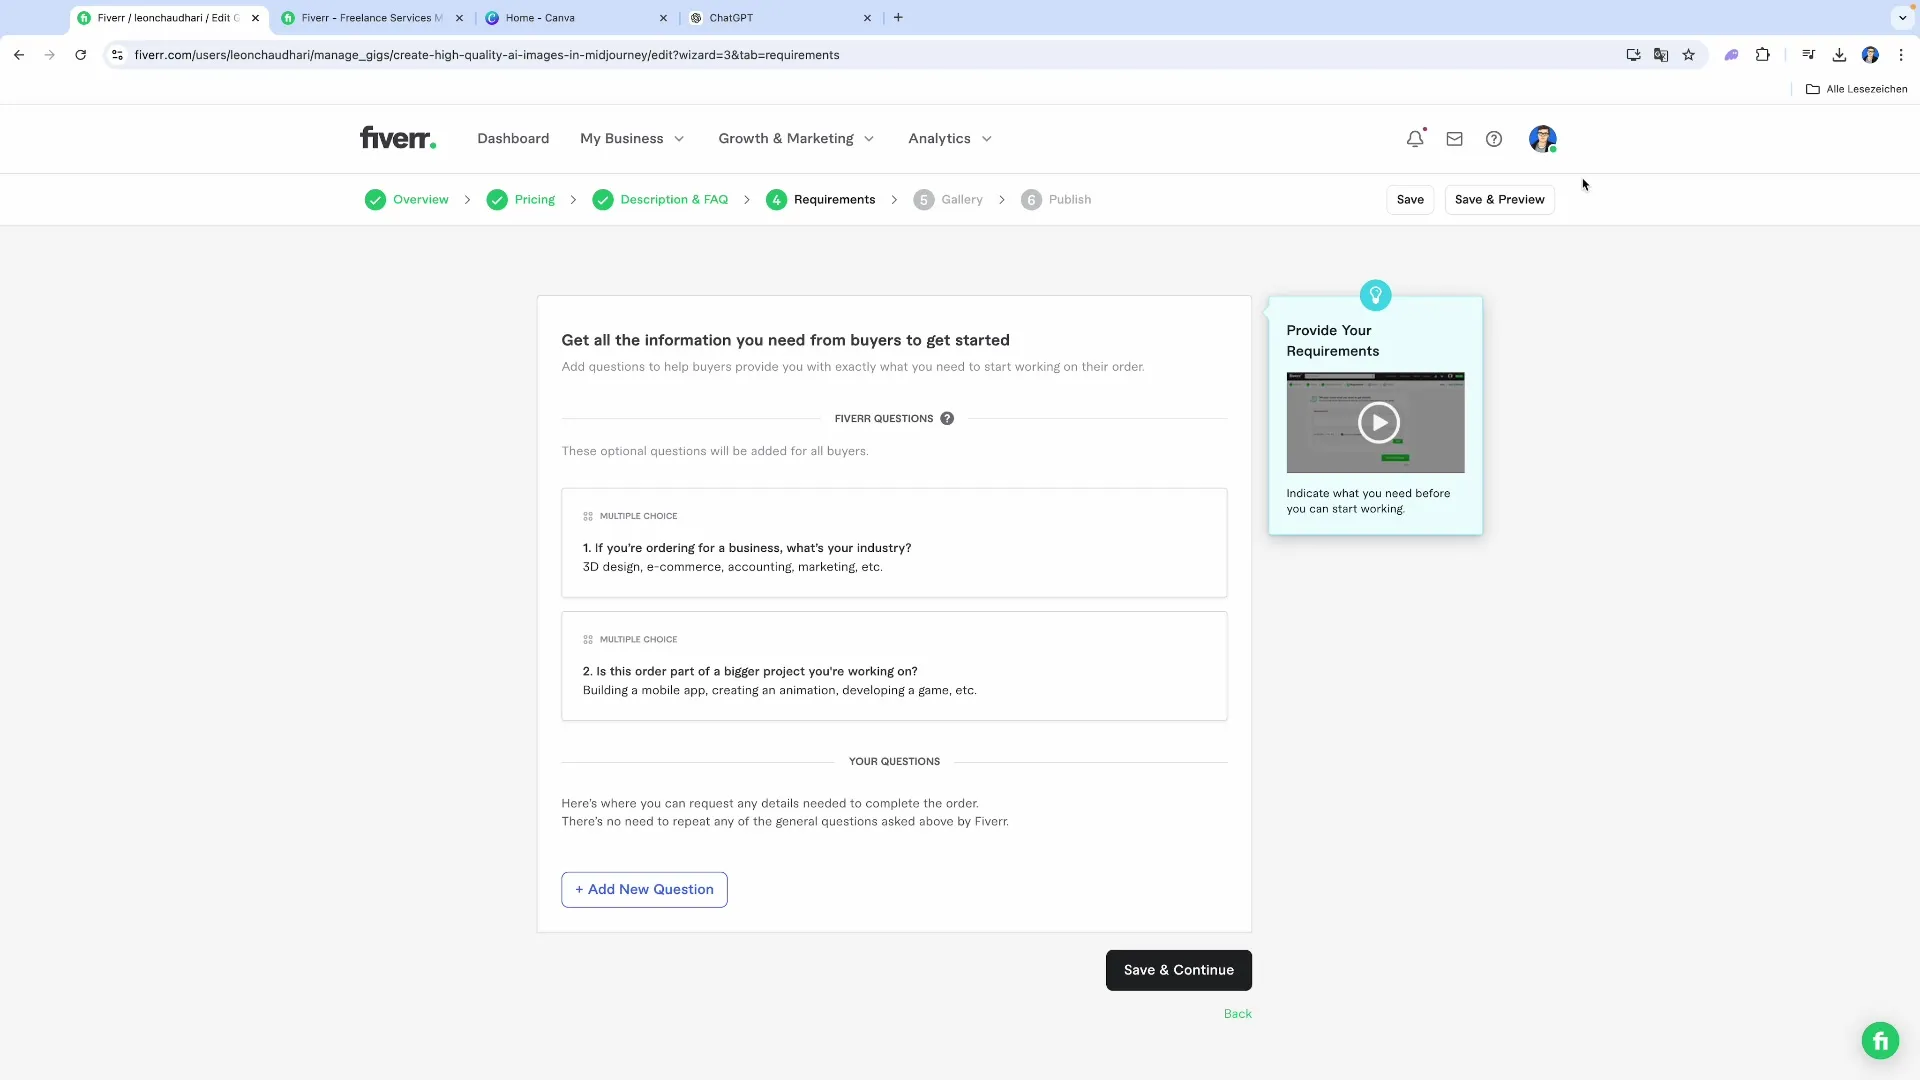Go to the Pricing wizard step
Screen dimensions: 1920x1080
534,200
